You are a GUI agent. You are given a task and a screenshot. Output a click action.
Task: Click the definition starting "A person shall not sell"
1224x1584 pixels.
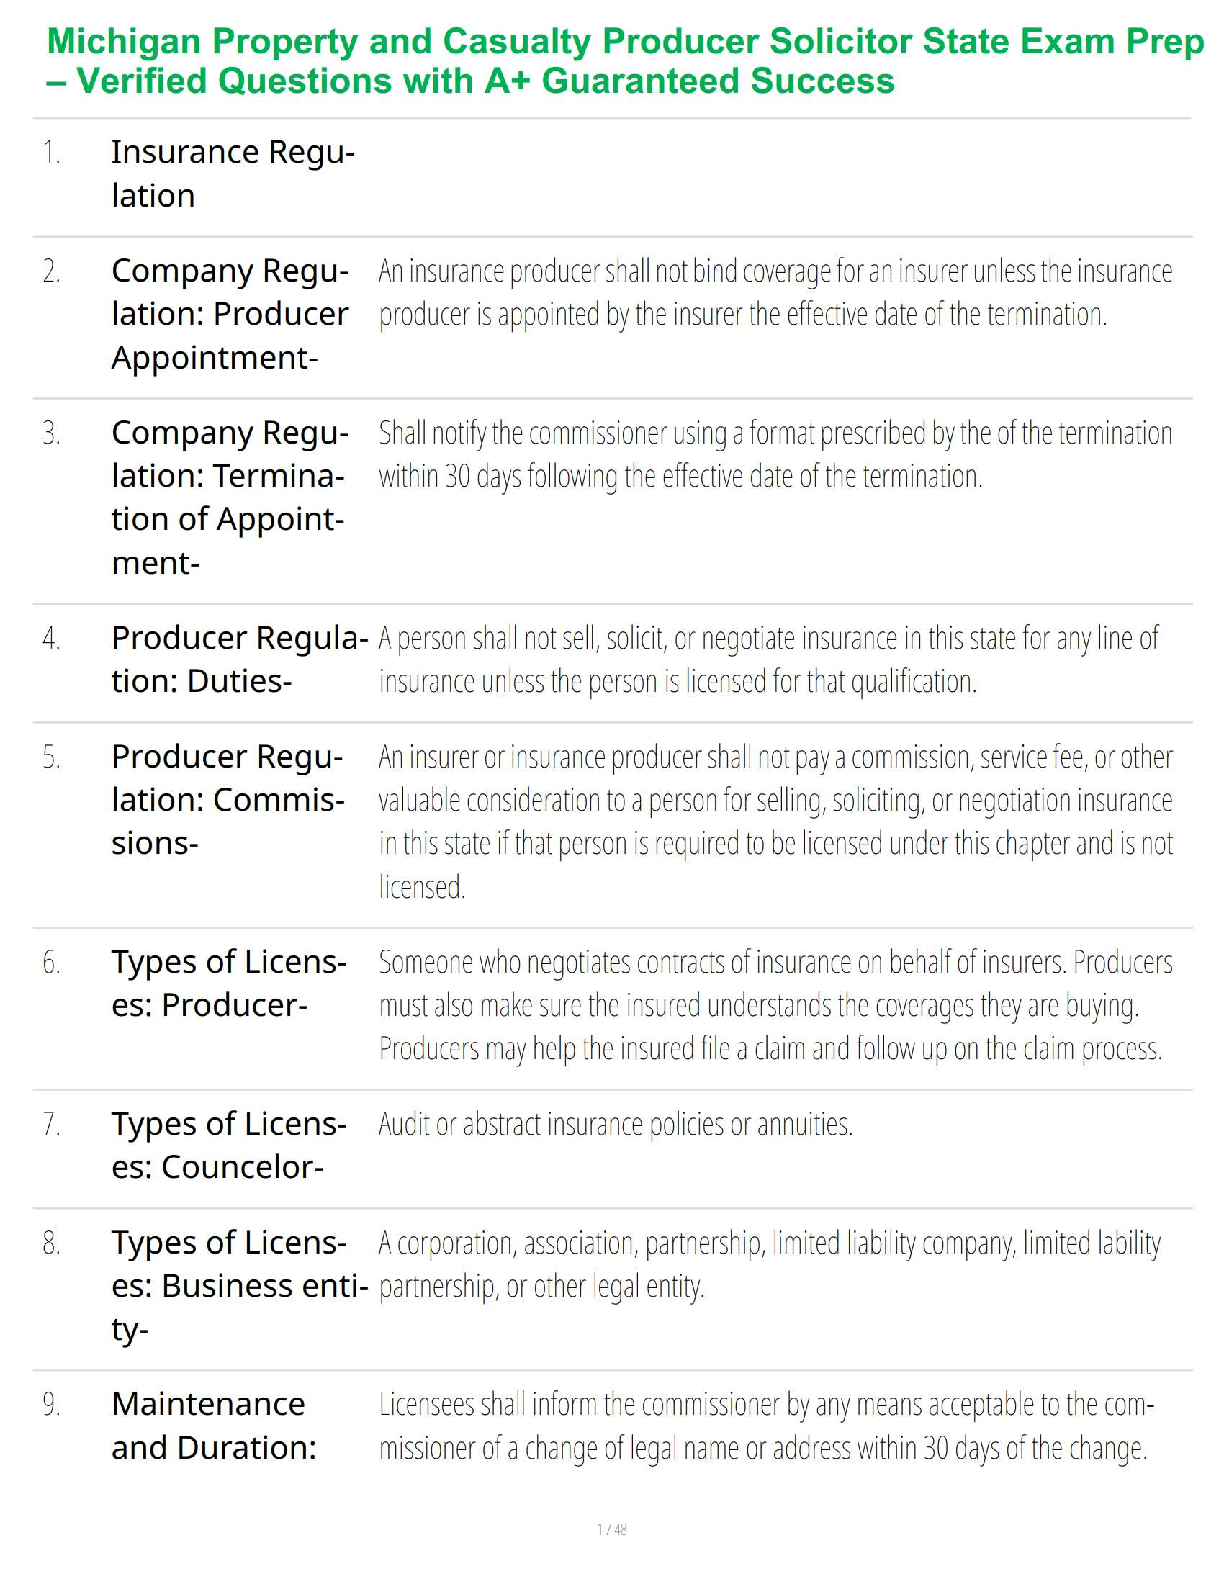pos(768,660)
